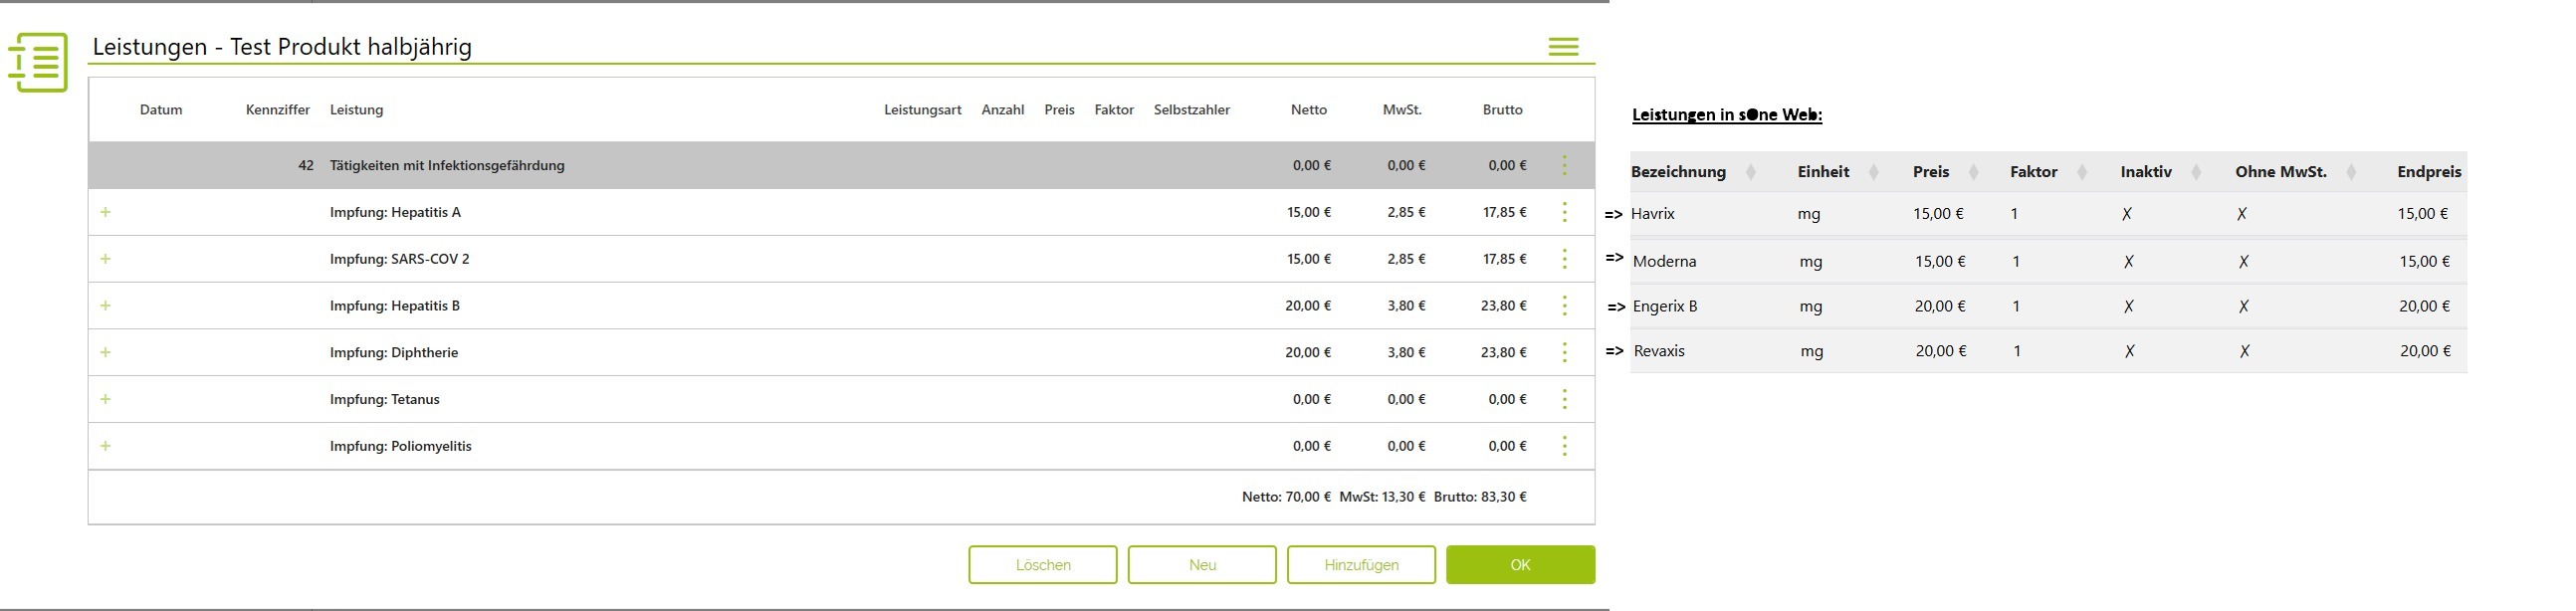
Task: Sort web table by Inaktiv
Action: pos(2196,172)
